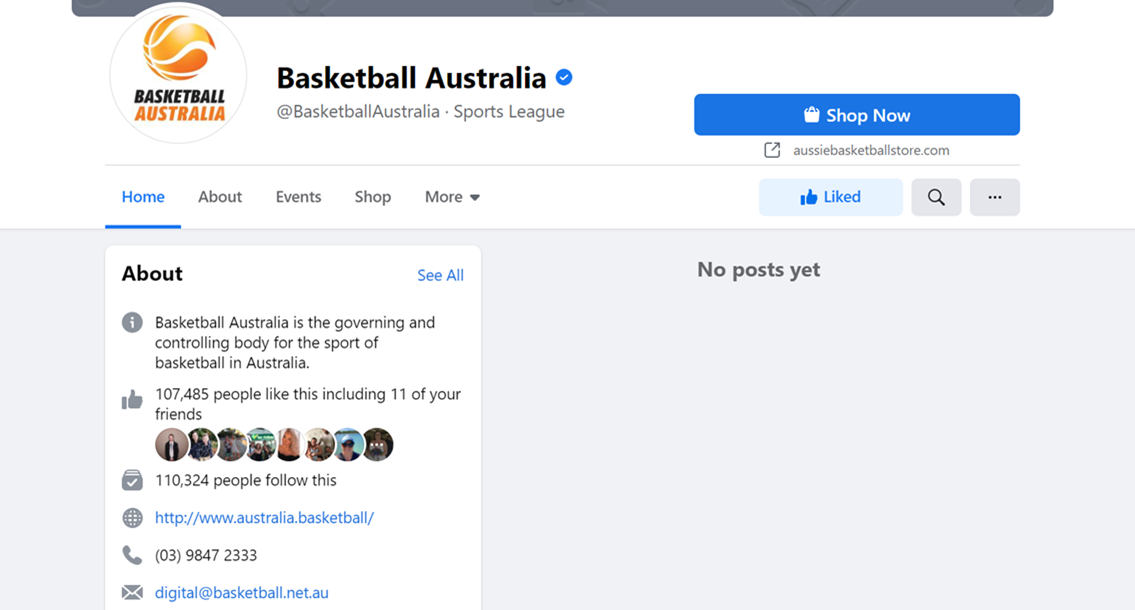Click the thumbs-up likes icon in About
The height and width of the screenshot is (610, 1135).
pos(132,398)
